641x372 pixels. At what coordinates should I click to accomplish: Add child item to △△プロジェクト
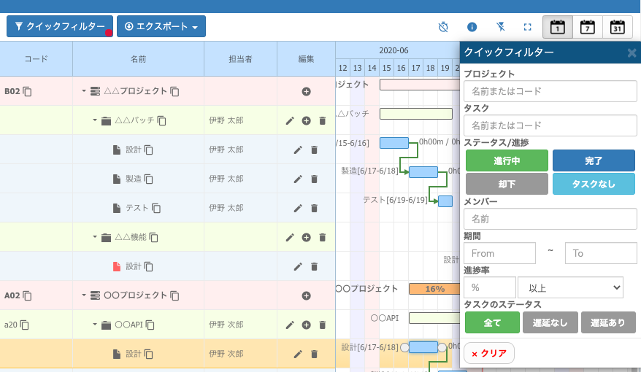pos(306,92)
